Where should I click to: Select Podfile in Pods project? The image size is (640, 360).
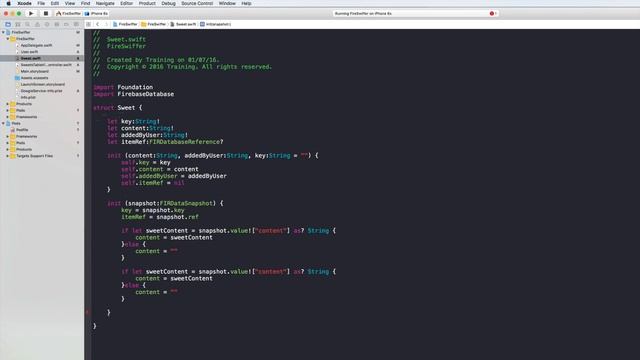[x=22, y=130]
